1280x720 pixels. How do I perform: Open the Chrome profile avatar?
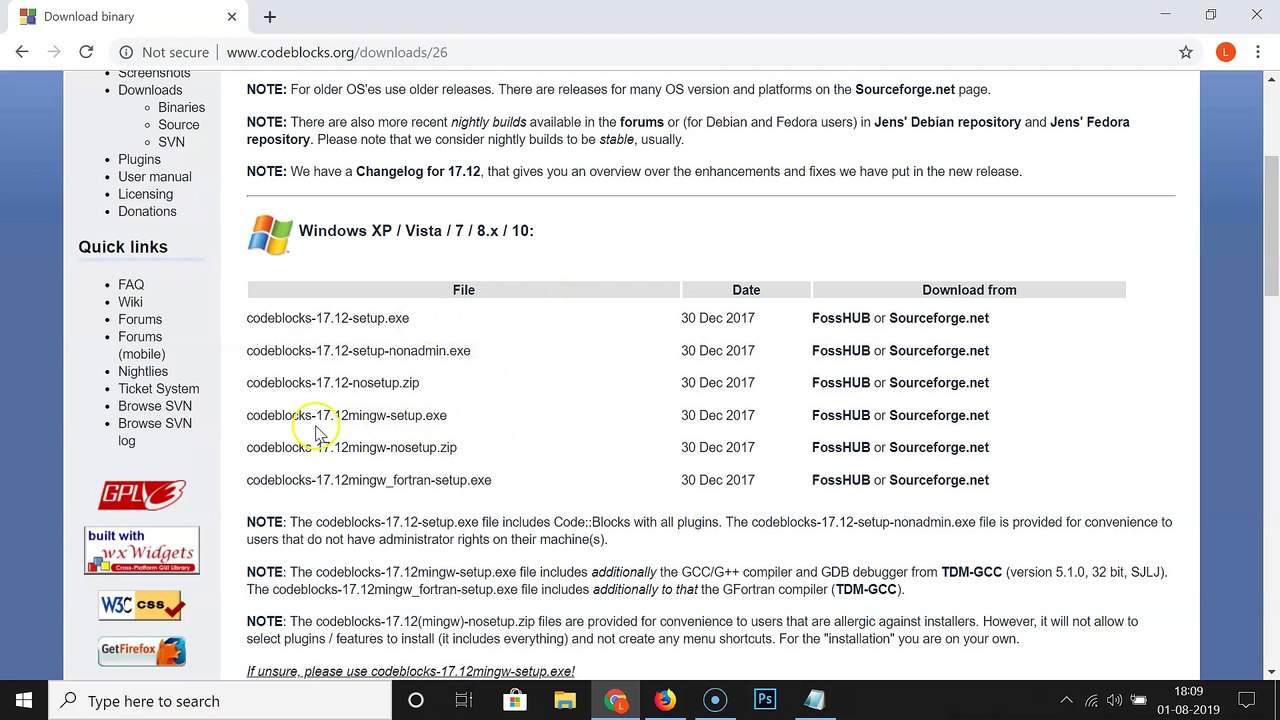[x=1225, y=52]
